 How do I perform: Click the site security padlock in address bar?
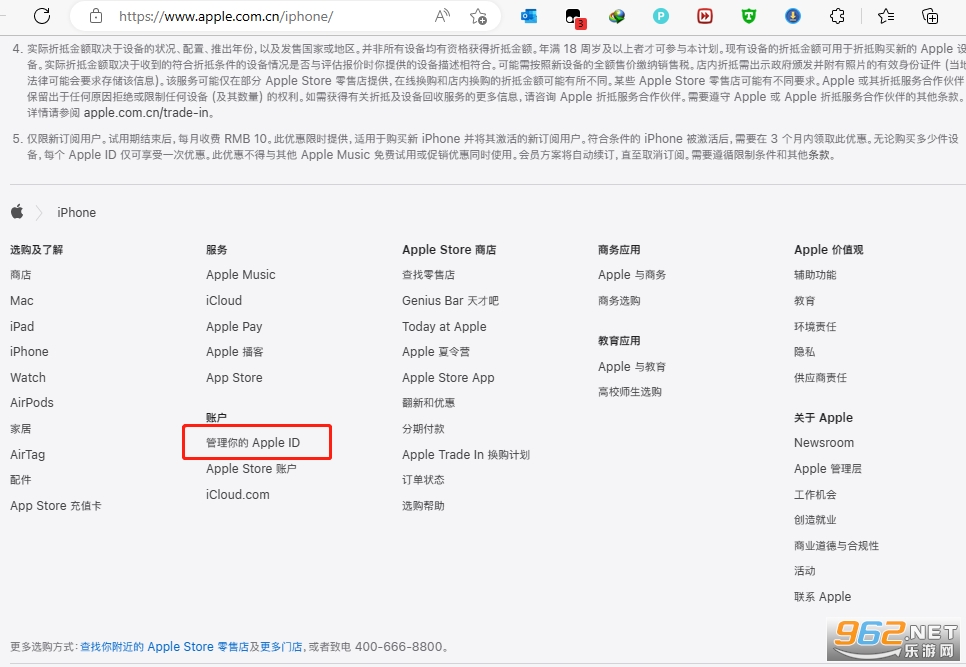pyautogui.click(x=95, y=16)
